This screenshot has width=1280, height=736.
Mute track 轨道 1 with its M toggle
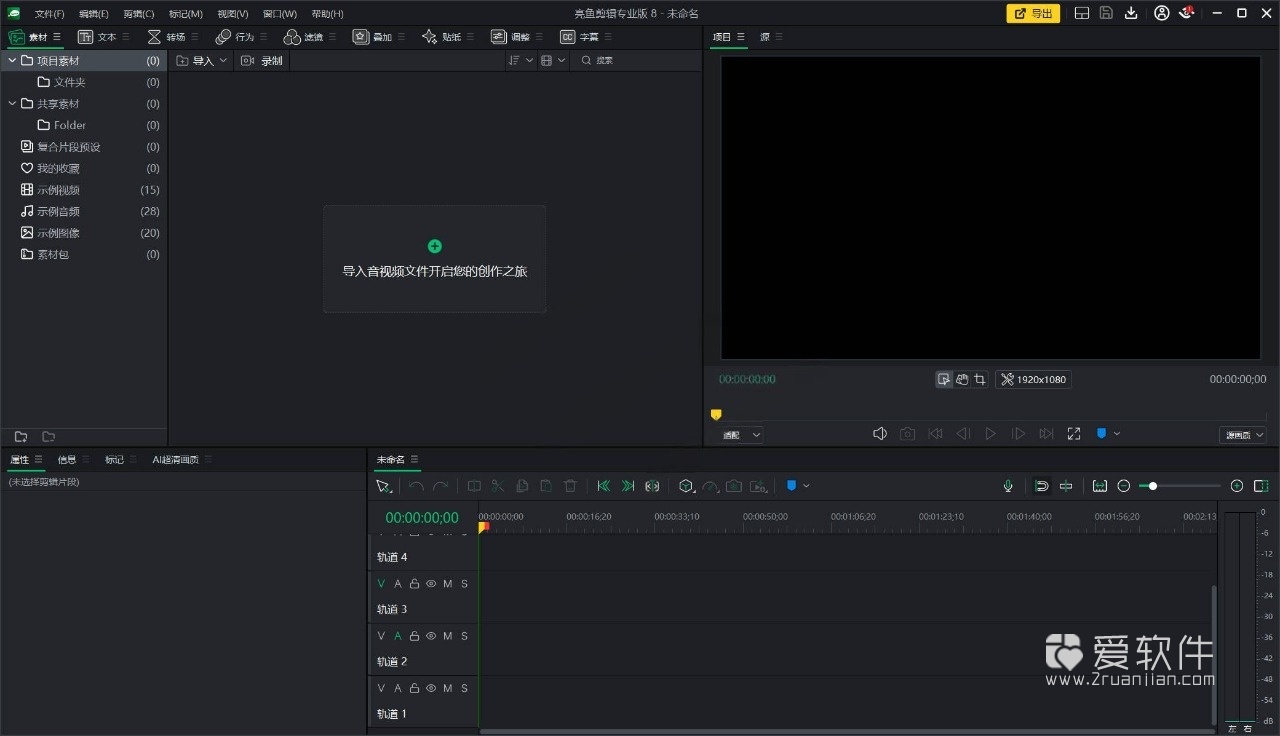coord(447,688)
